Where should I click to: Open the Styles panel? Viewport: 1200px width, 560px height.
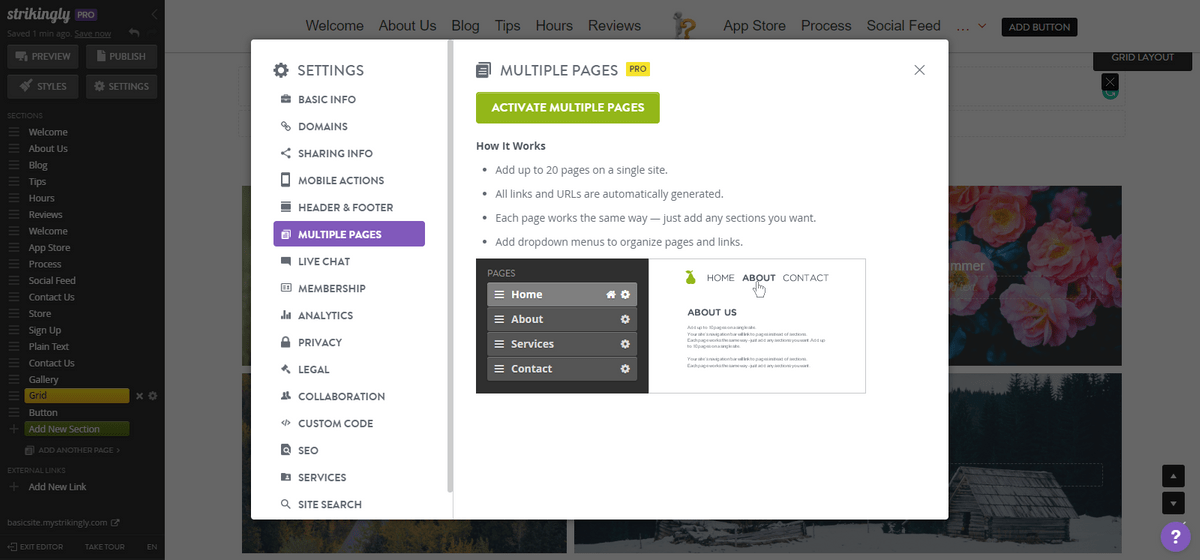tap(42, 87)
